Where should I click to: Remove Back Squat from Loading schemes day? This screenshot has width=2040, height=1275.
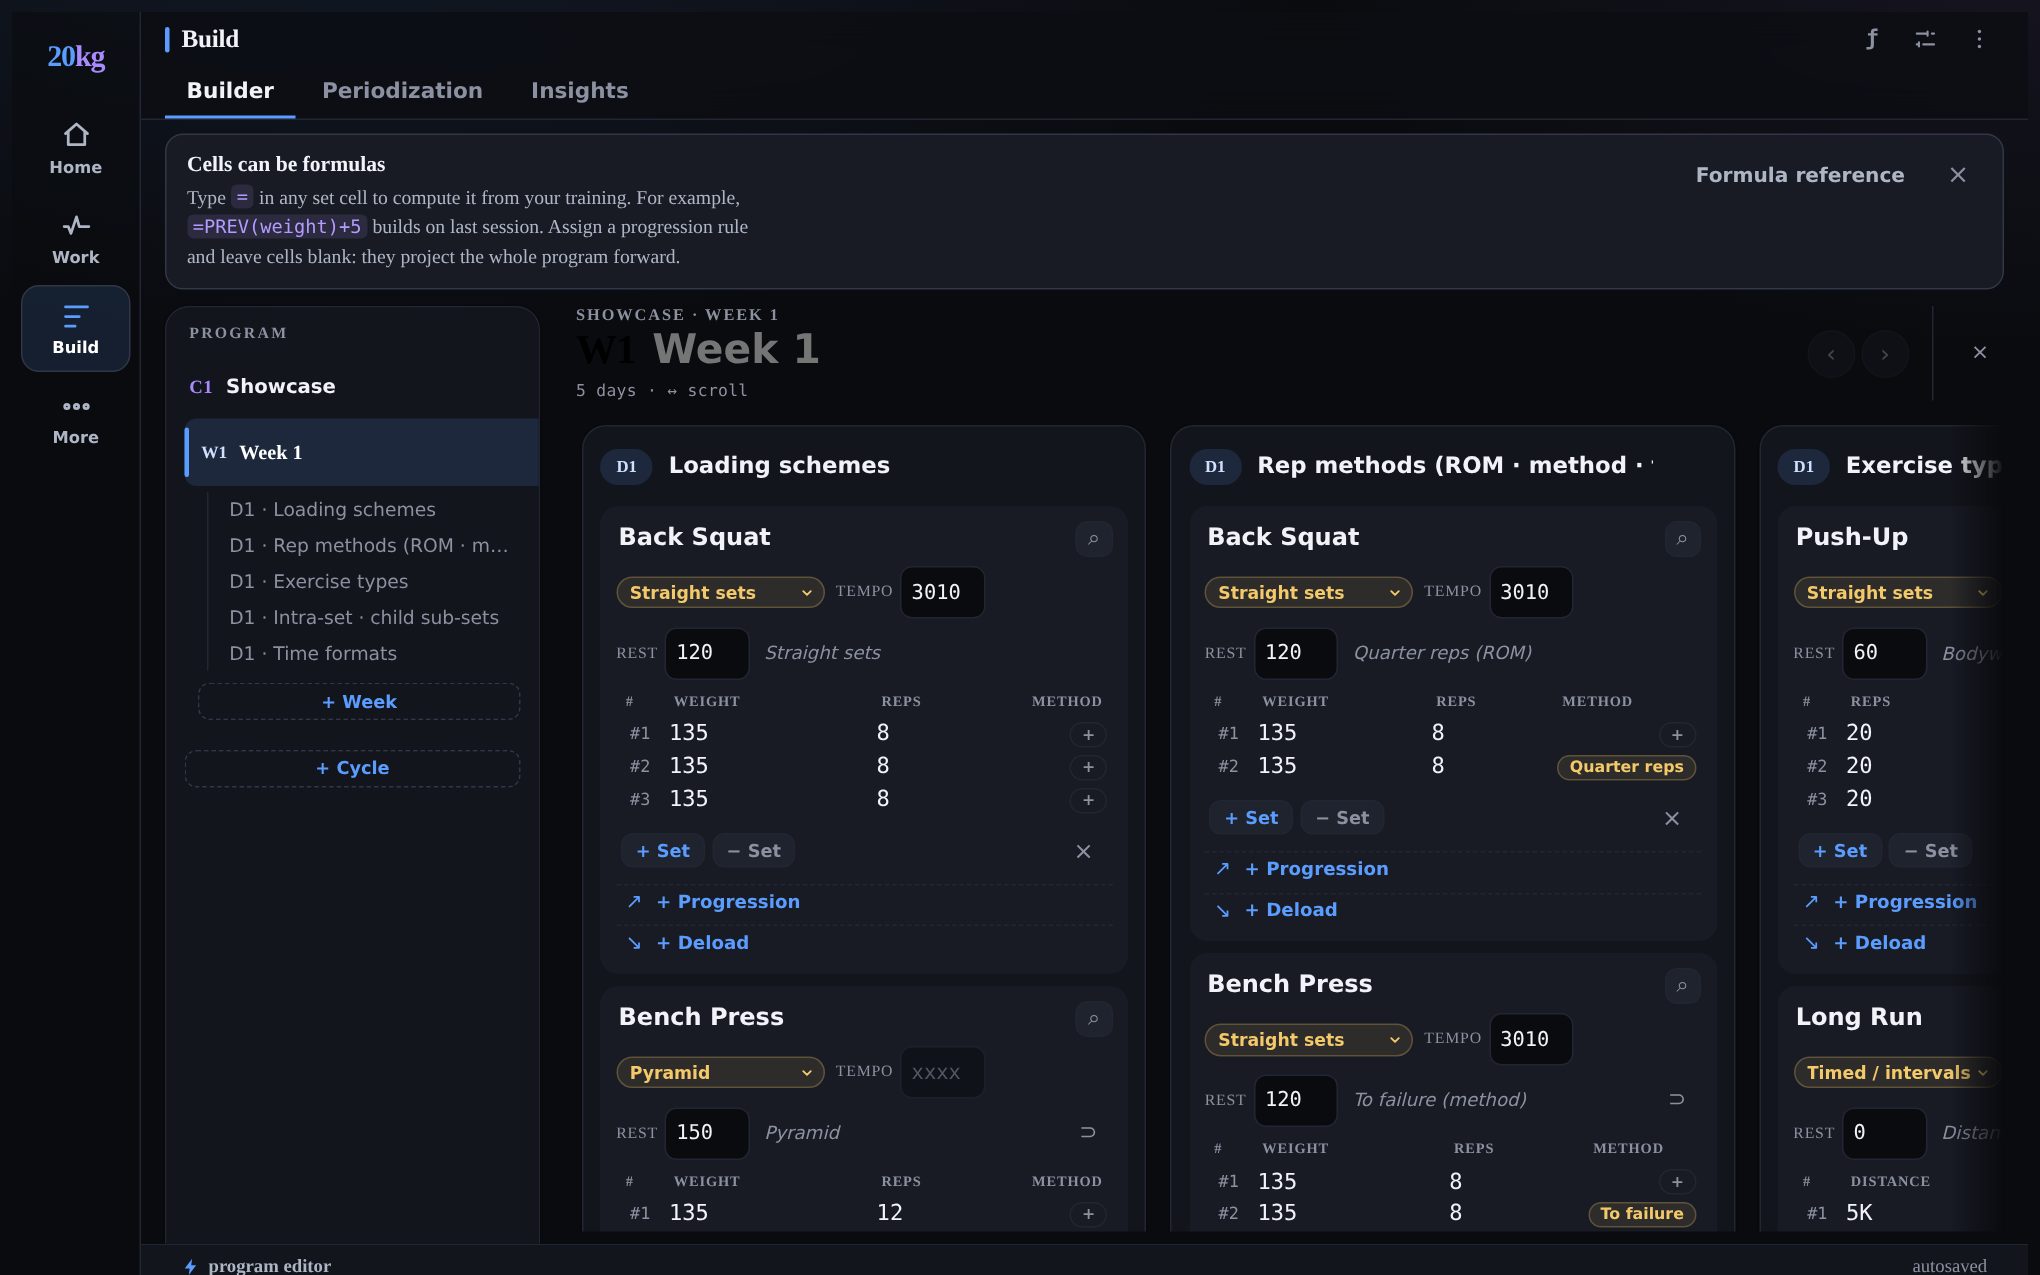click(1083, 851)
